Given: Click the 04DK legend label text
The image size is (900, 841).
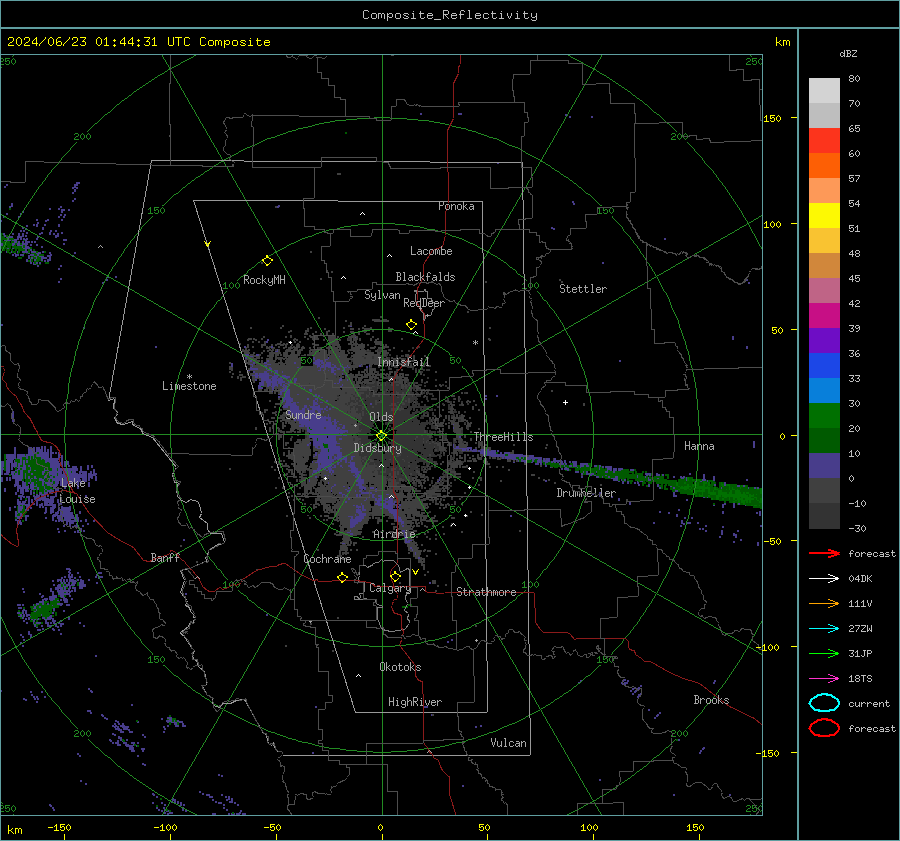Looking at the screenshot, I should [860, 579].
